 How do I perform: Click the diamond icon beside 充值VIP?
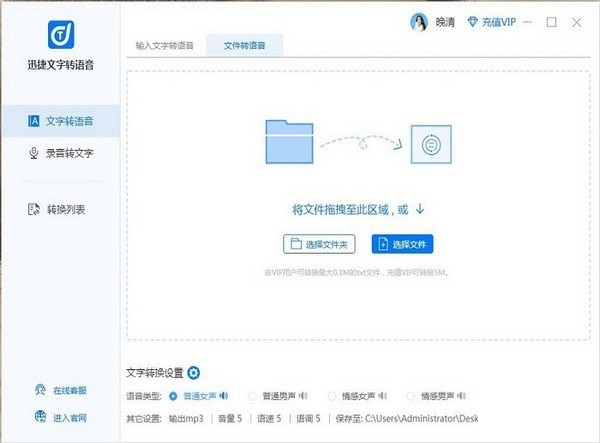pyautogui.click(x=473, y=22)
